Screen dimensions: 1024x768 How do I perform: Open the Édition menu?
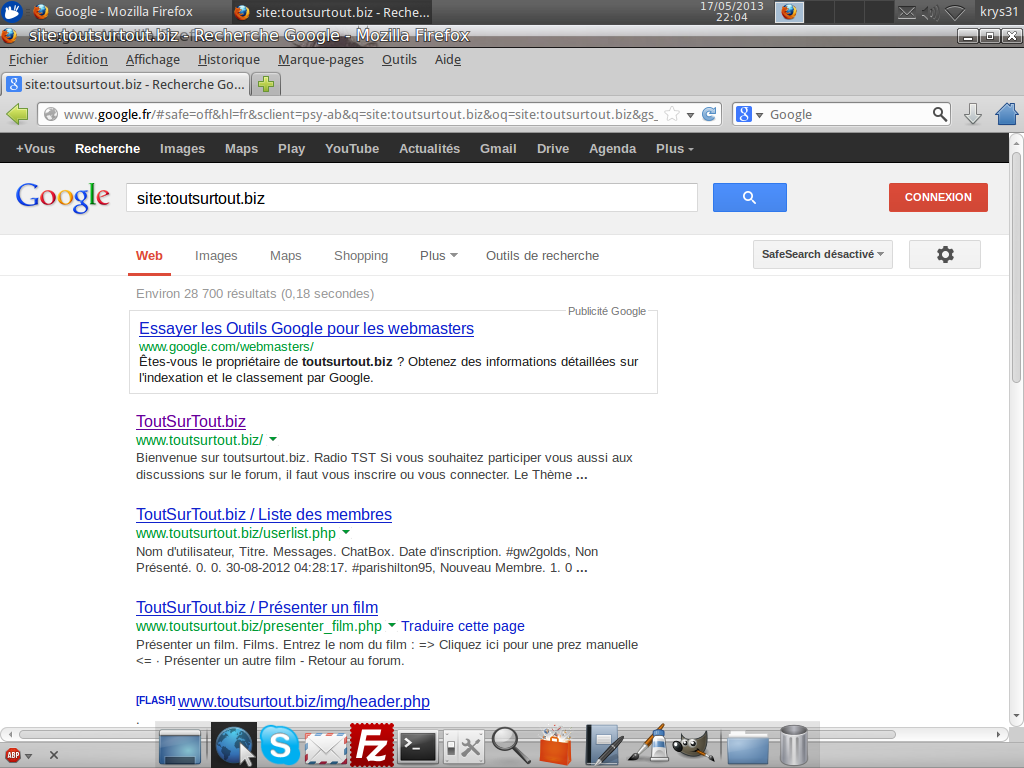pos(87,59)
